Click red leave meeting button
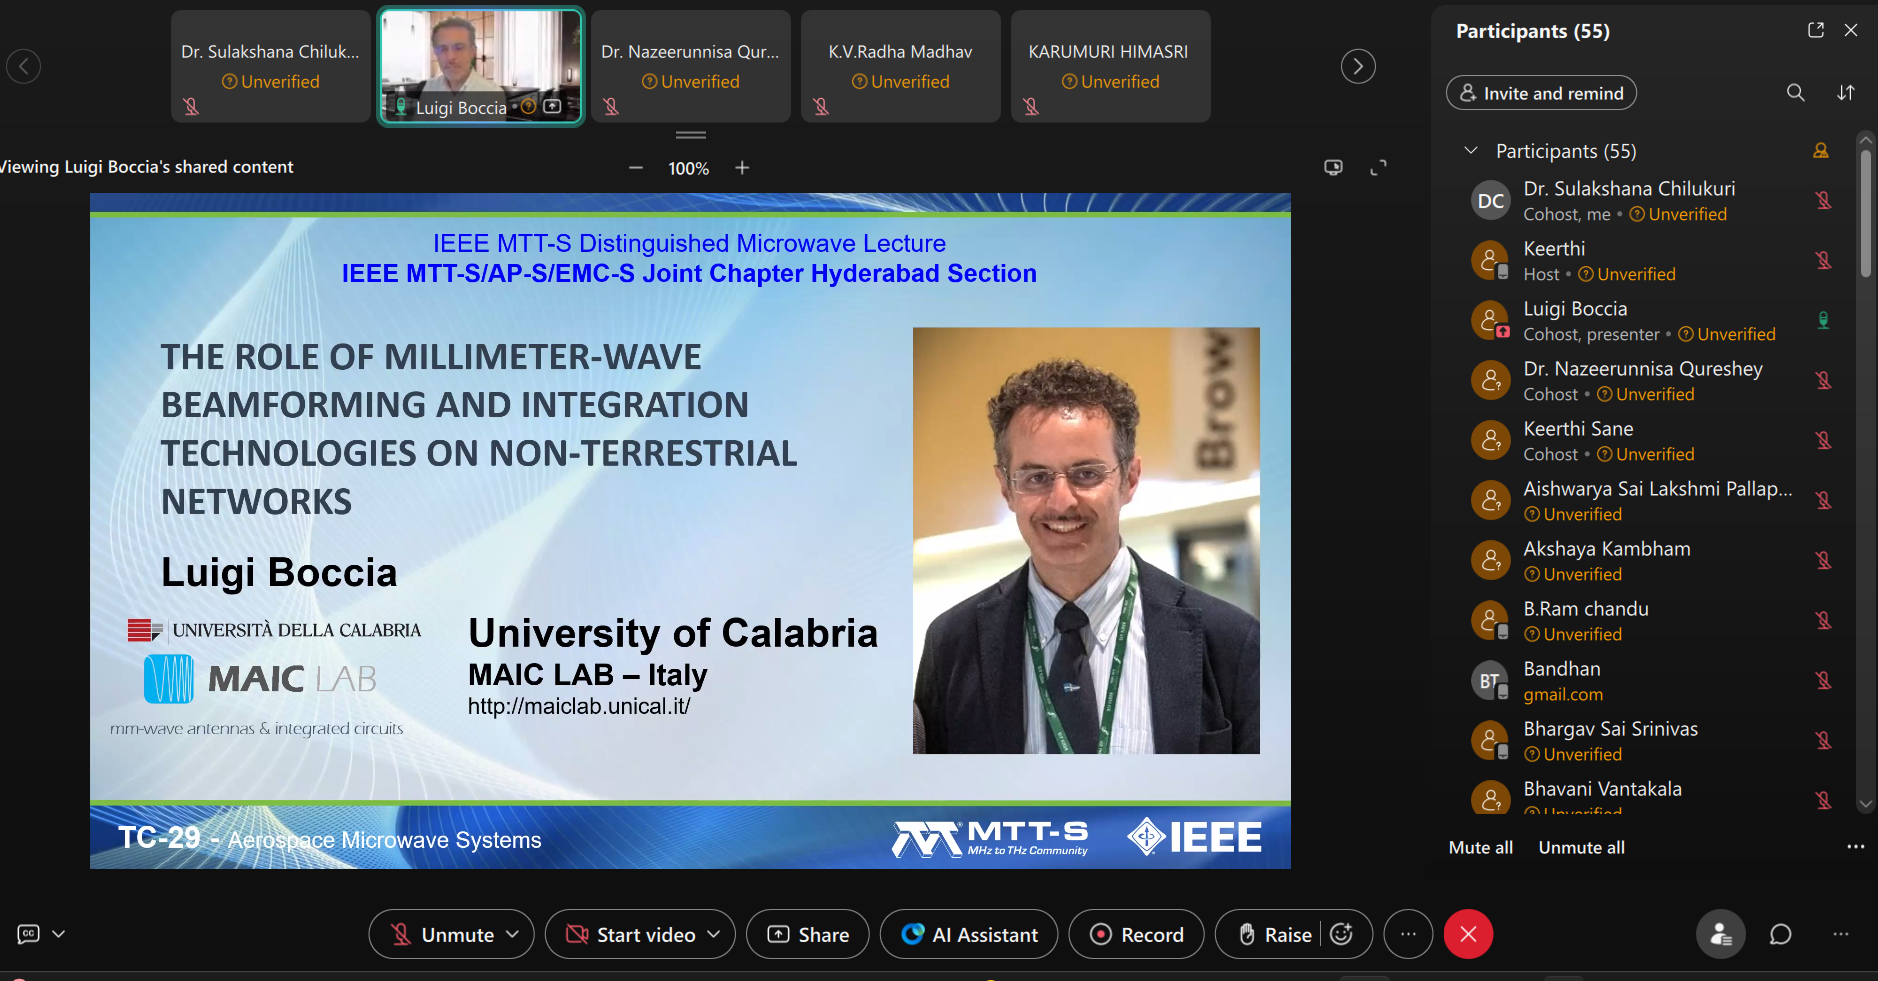The image size is (1878, 981). [x=1468, y=934]
